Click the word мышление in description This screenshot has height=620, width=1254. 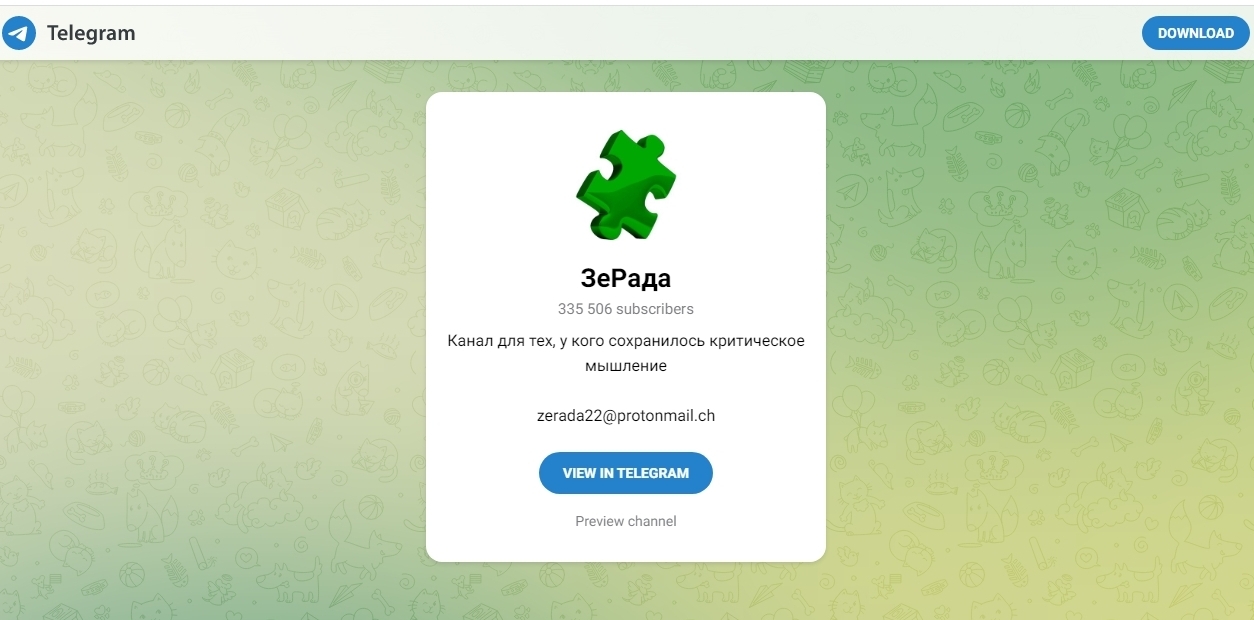point(626,366)
